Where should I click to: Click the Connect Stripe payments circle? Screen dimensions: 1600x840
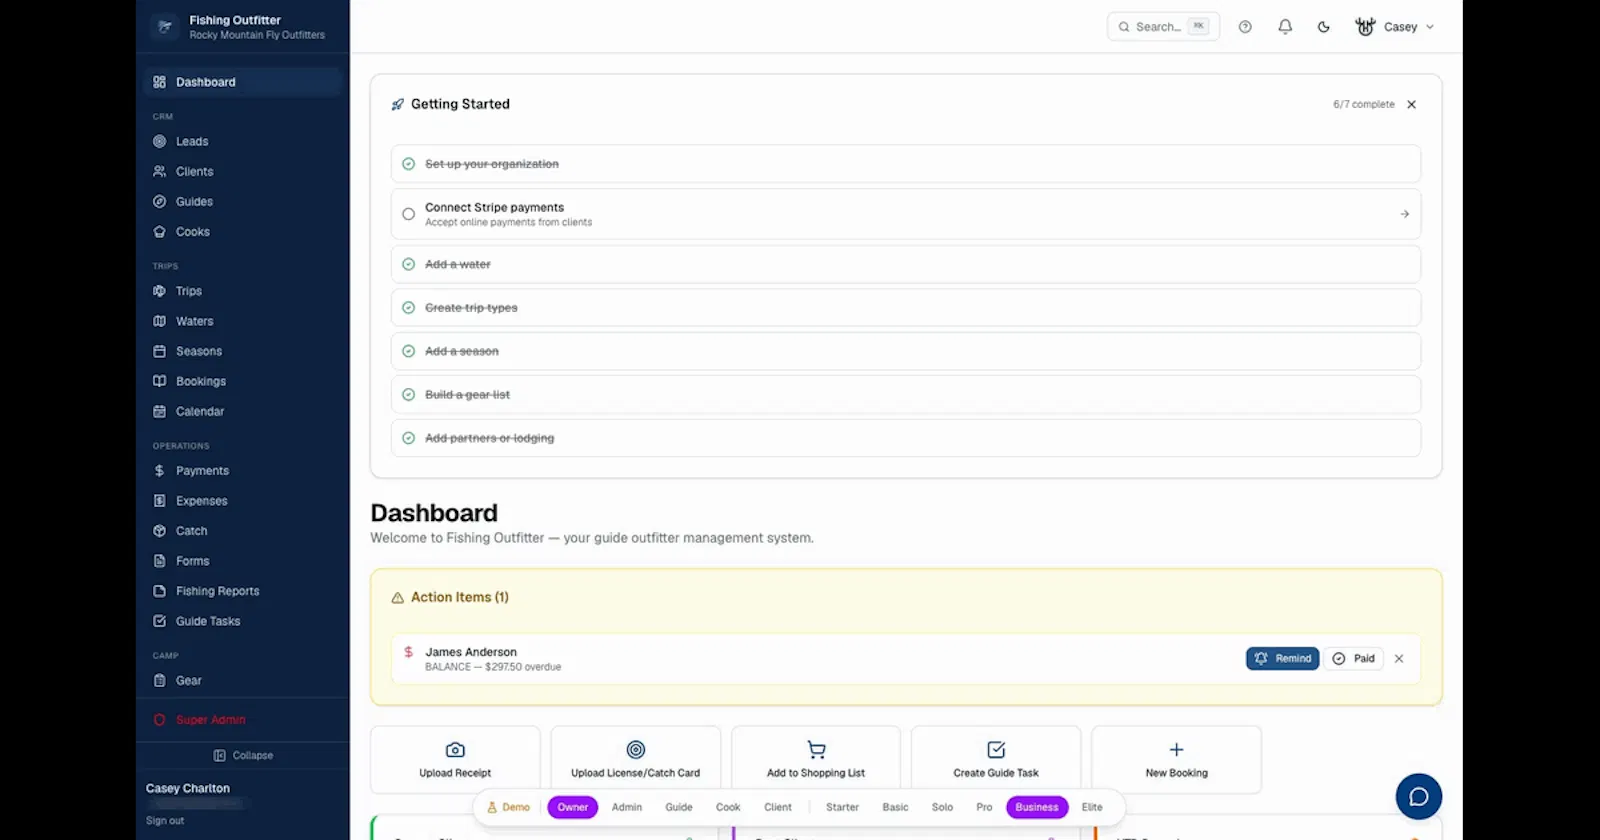click(x=408, y=214)
